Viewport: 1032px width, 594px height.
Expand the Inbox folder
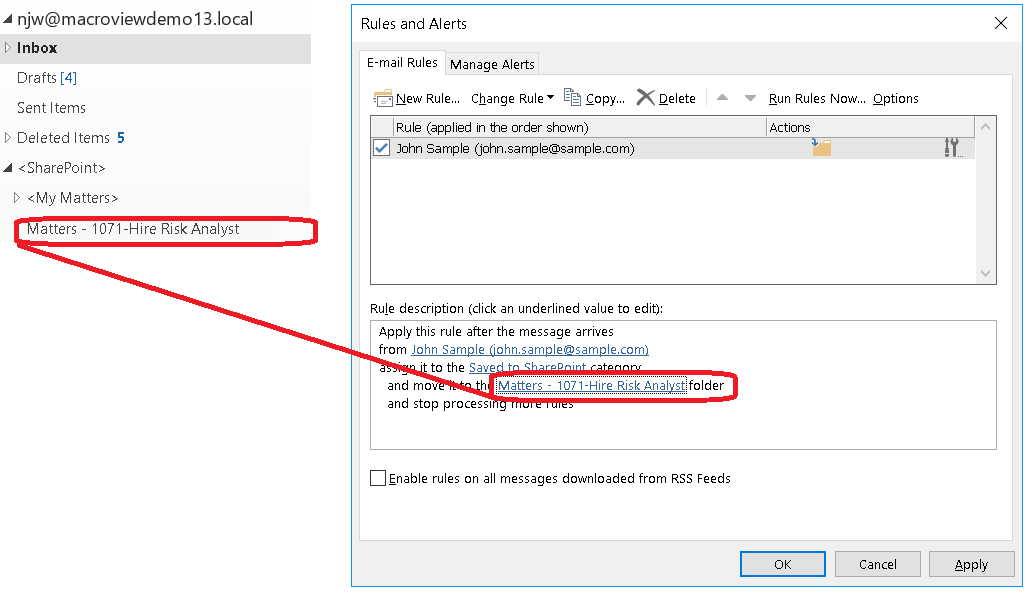click(8, 48)
